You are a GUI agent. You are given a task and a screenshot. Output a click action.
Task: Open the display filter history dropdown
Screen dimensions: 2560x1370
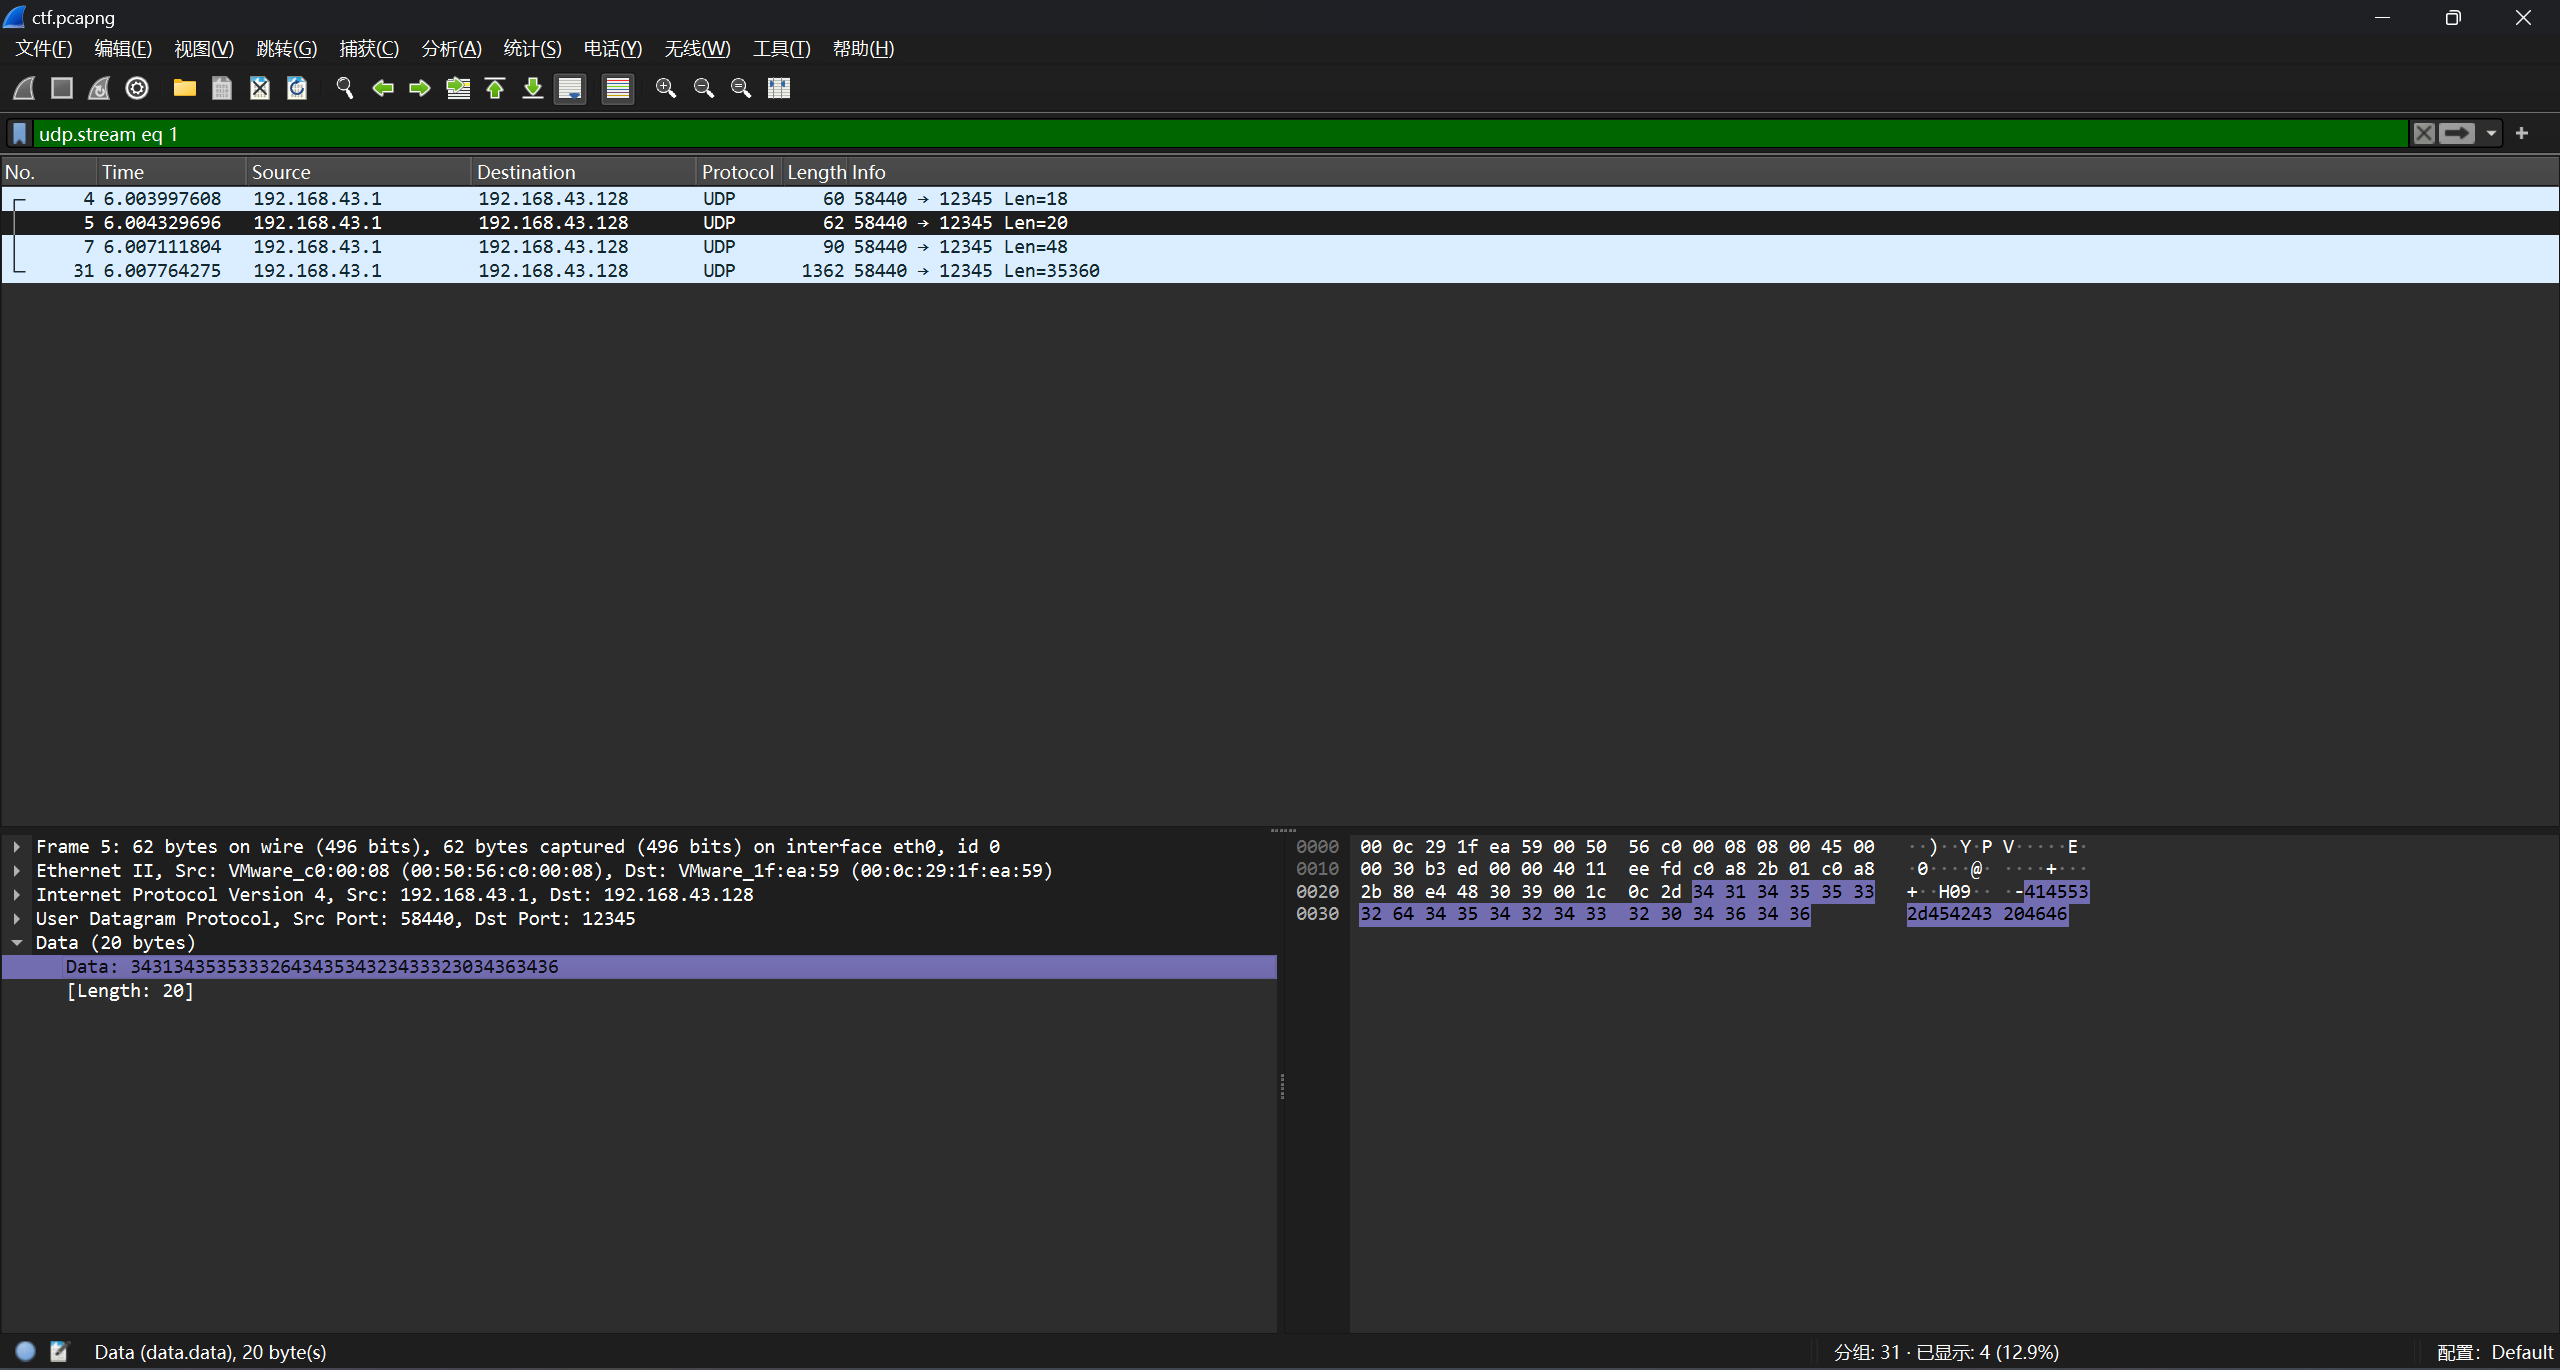[x=2491, y=133]
